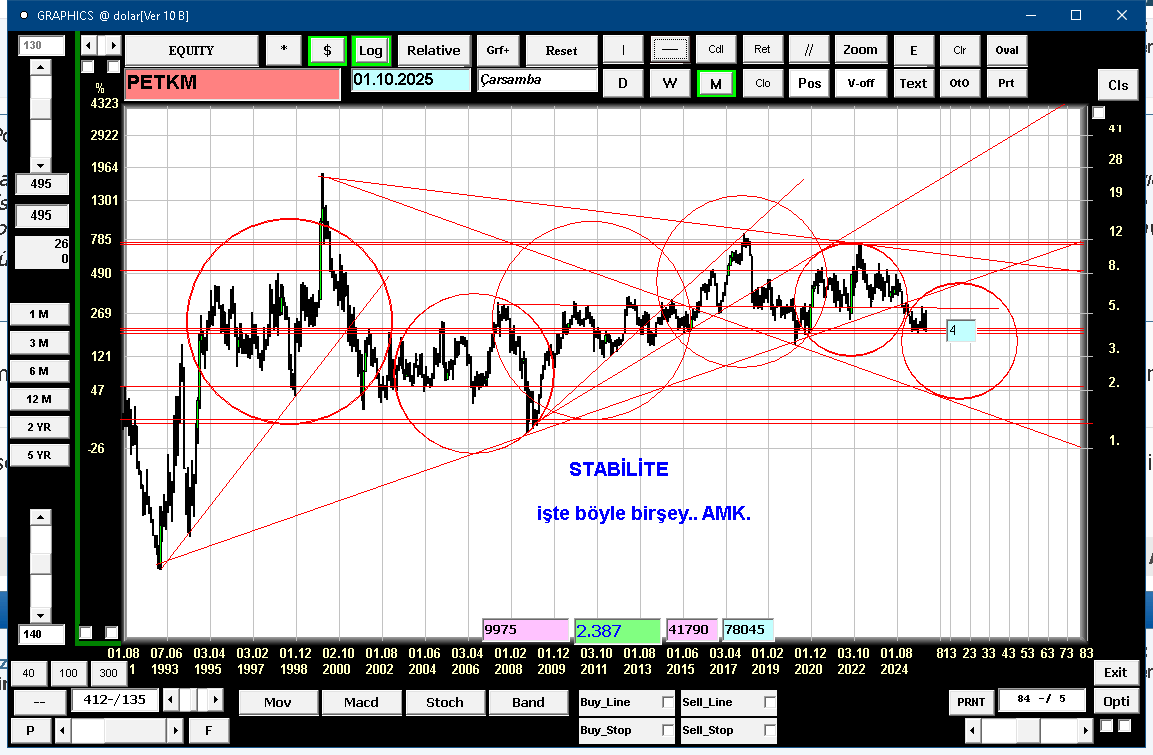Viewport: 1153px width, 755px height.
Task: Check the Sell_Stop checkbox
Action: (769, 730)
